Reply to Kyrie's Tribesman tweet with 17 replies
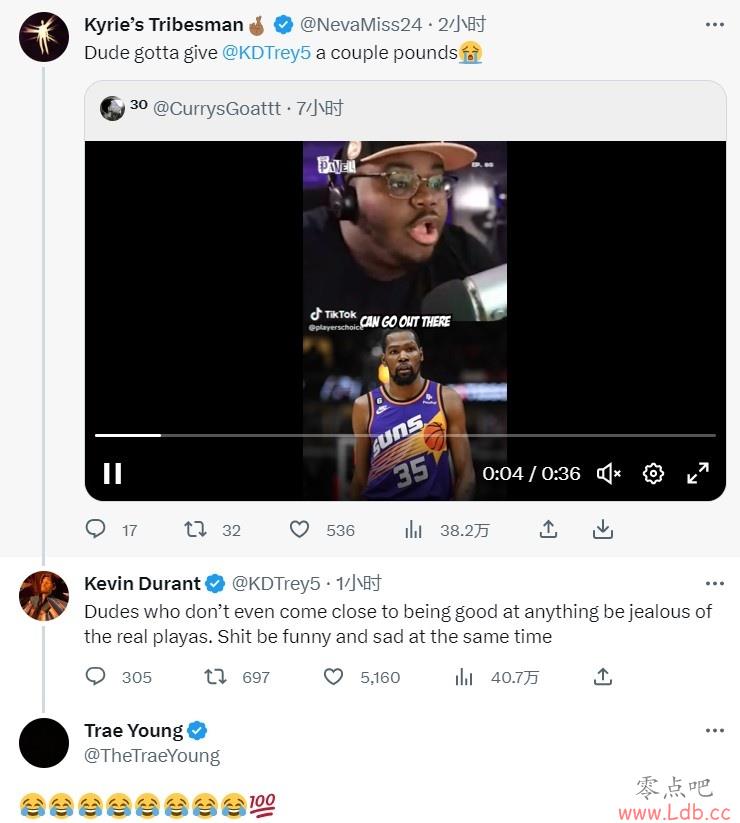 pyautogui.click(x=96, y=529)
